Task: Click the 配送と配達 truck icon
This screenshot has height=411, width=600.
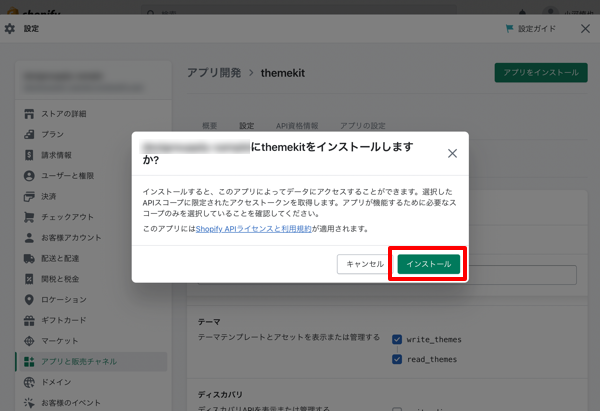Action: 29,258
